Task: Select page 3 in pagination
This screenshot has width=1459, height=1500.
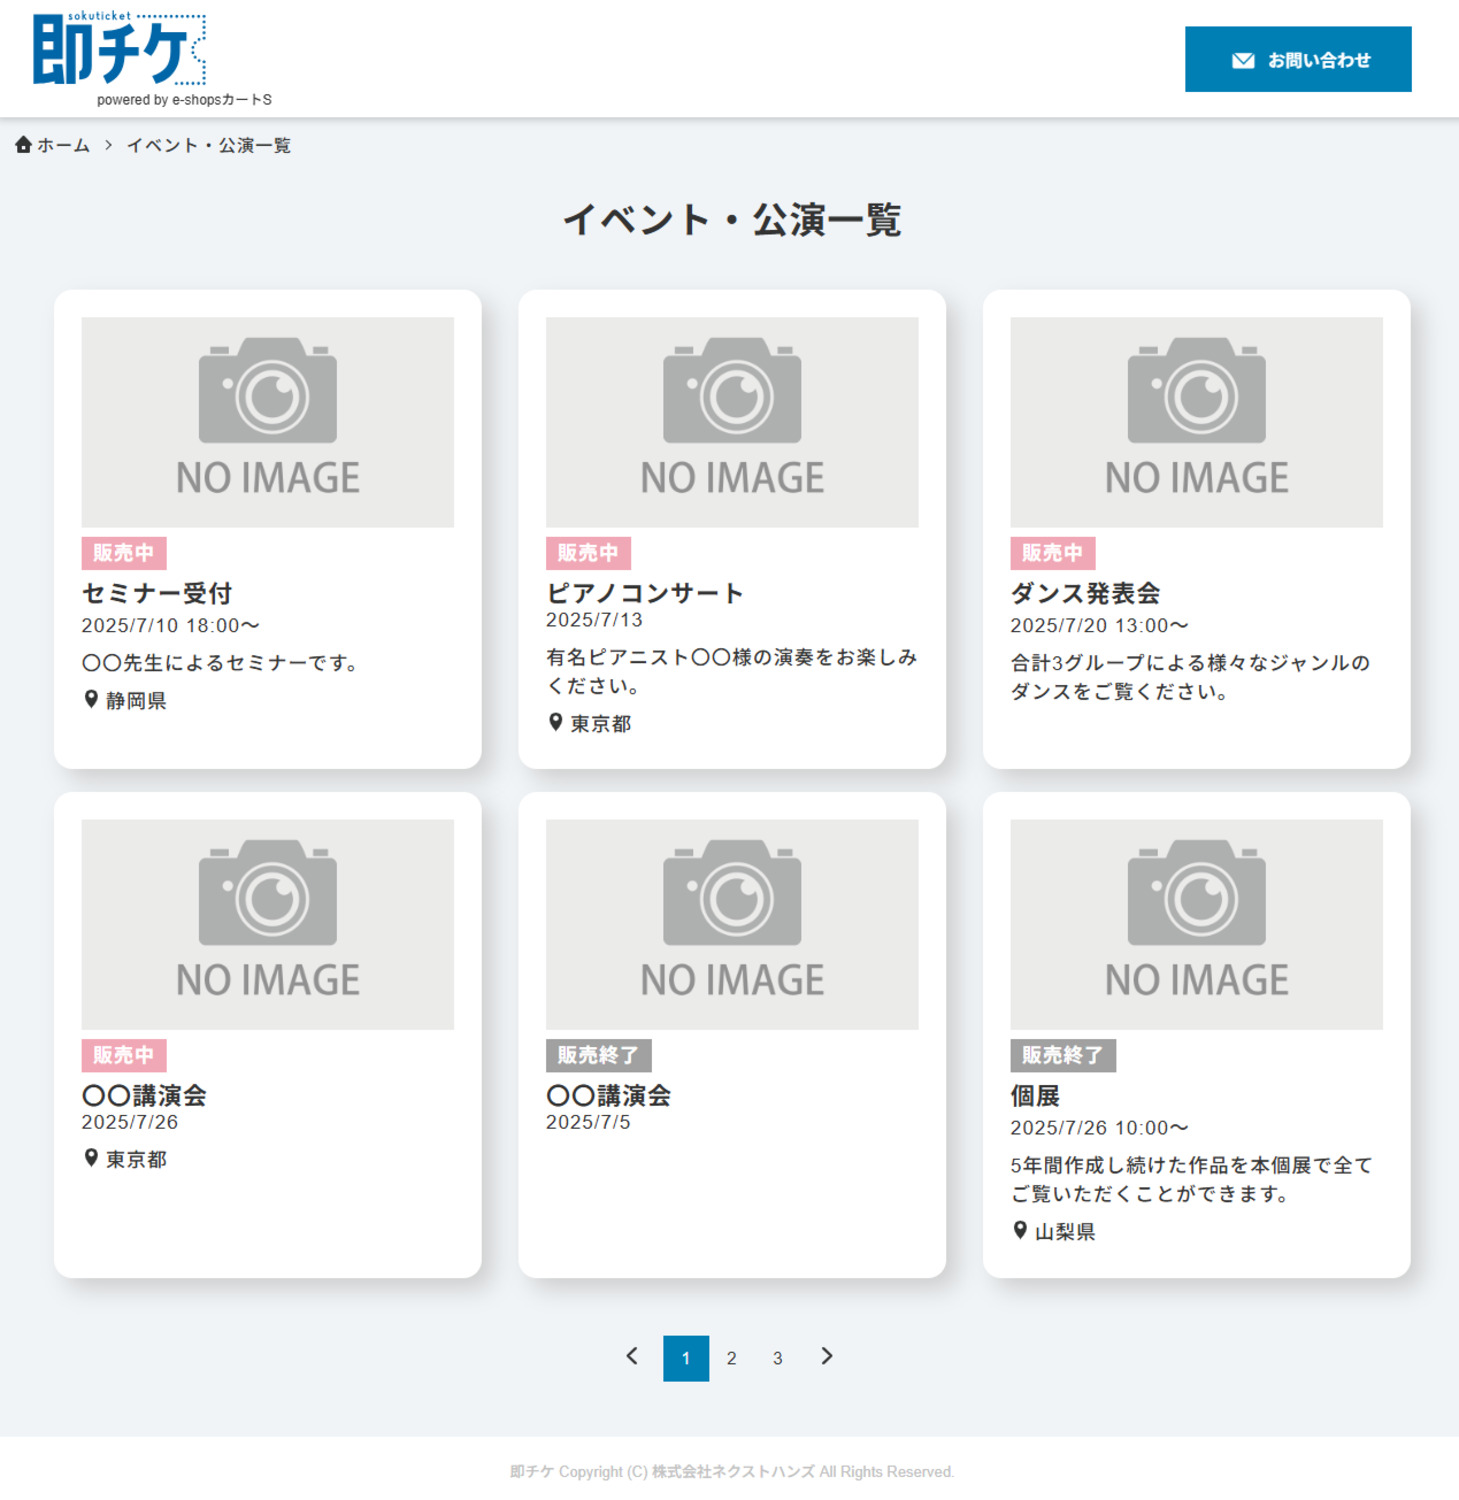Action: [x=778, y=1358]
